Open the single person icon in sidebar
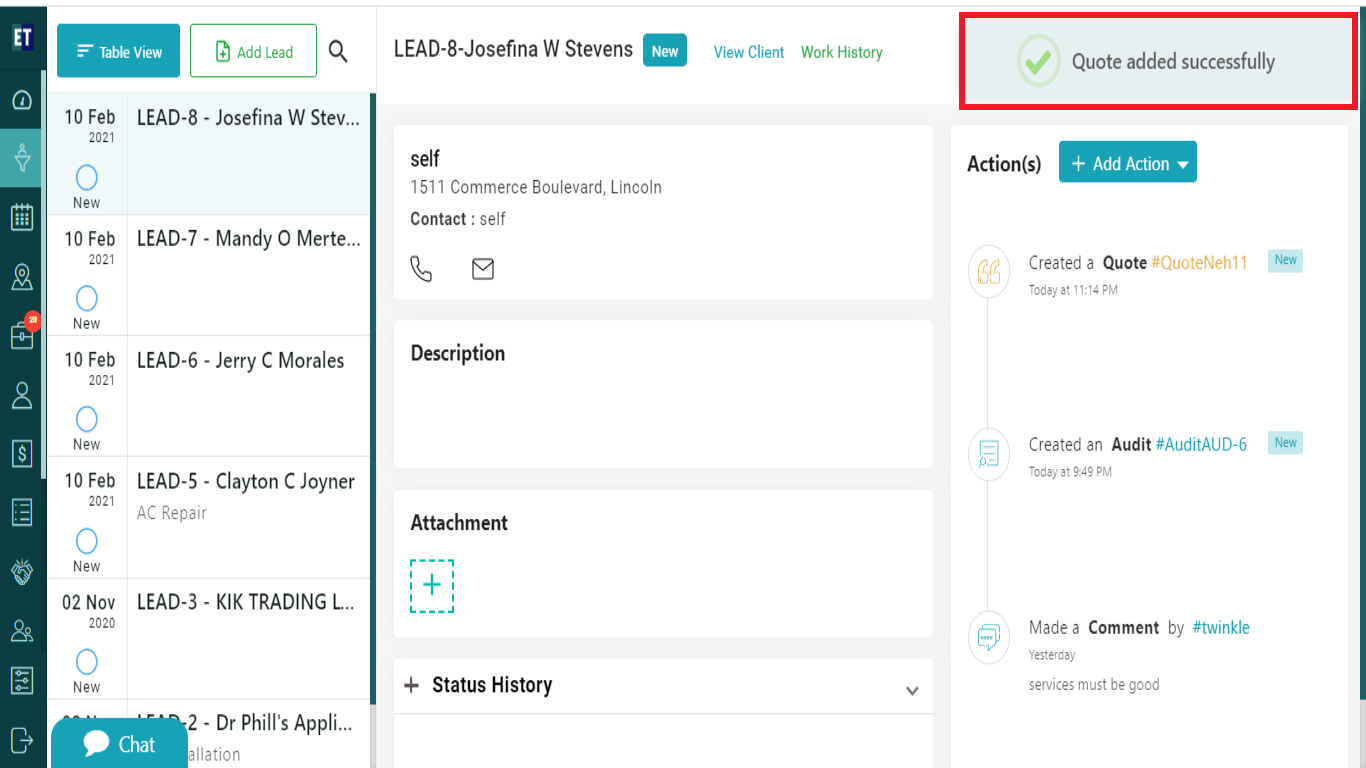1366x768 pixels. tap(22, 395)
